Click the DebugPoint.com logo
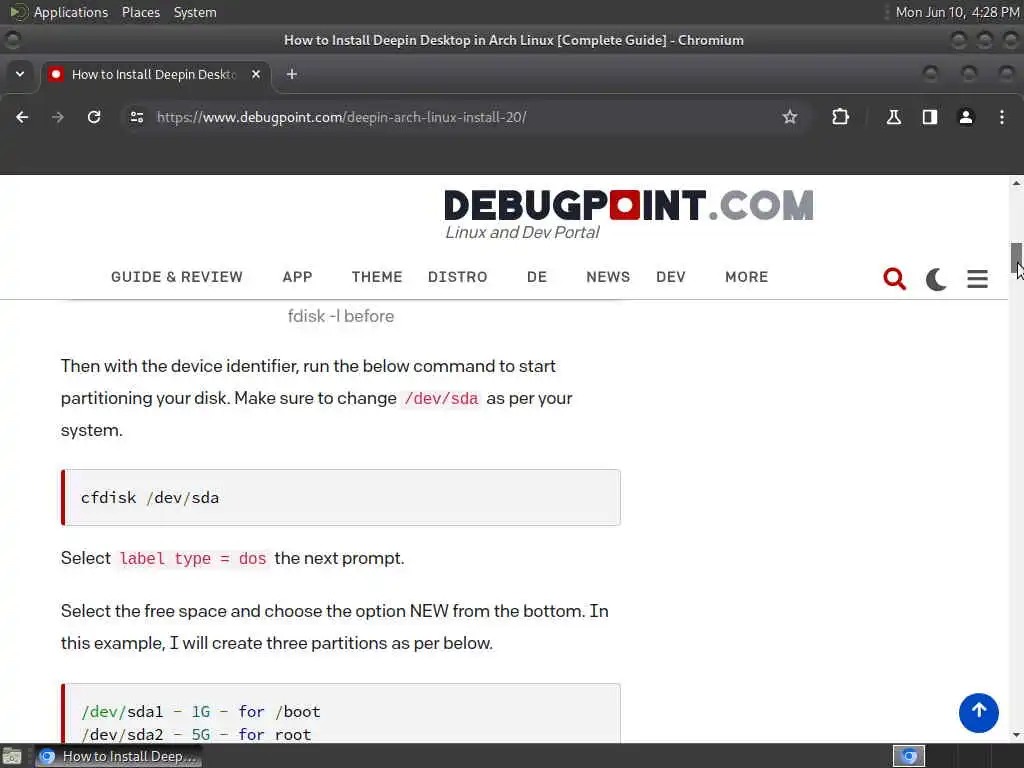1024x768 pixels. click(x=628, y=205)
